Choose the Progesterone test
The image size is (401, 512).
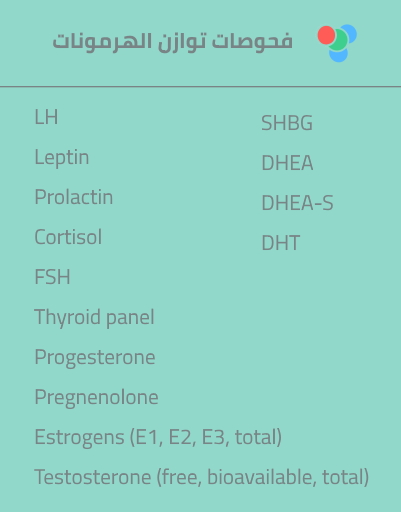(95, 358)
